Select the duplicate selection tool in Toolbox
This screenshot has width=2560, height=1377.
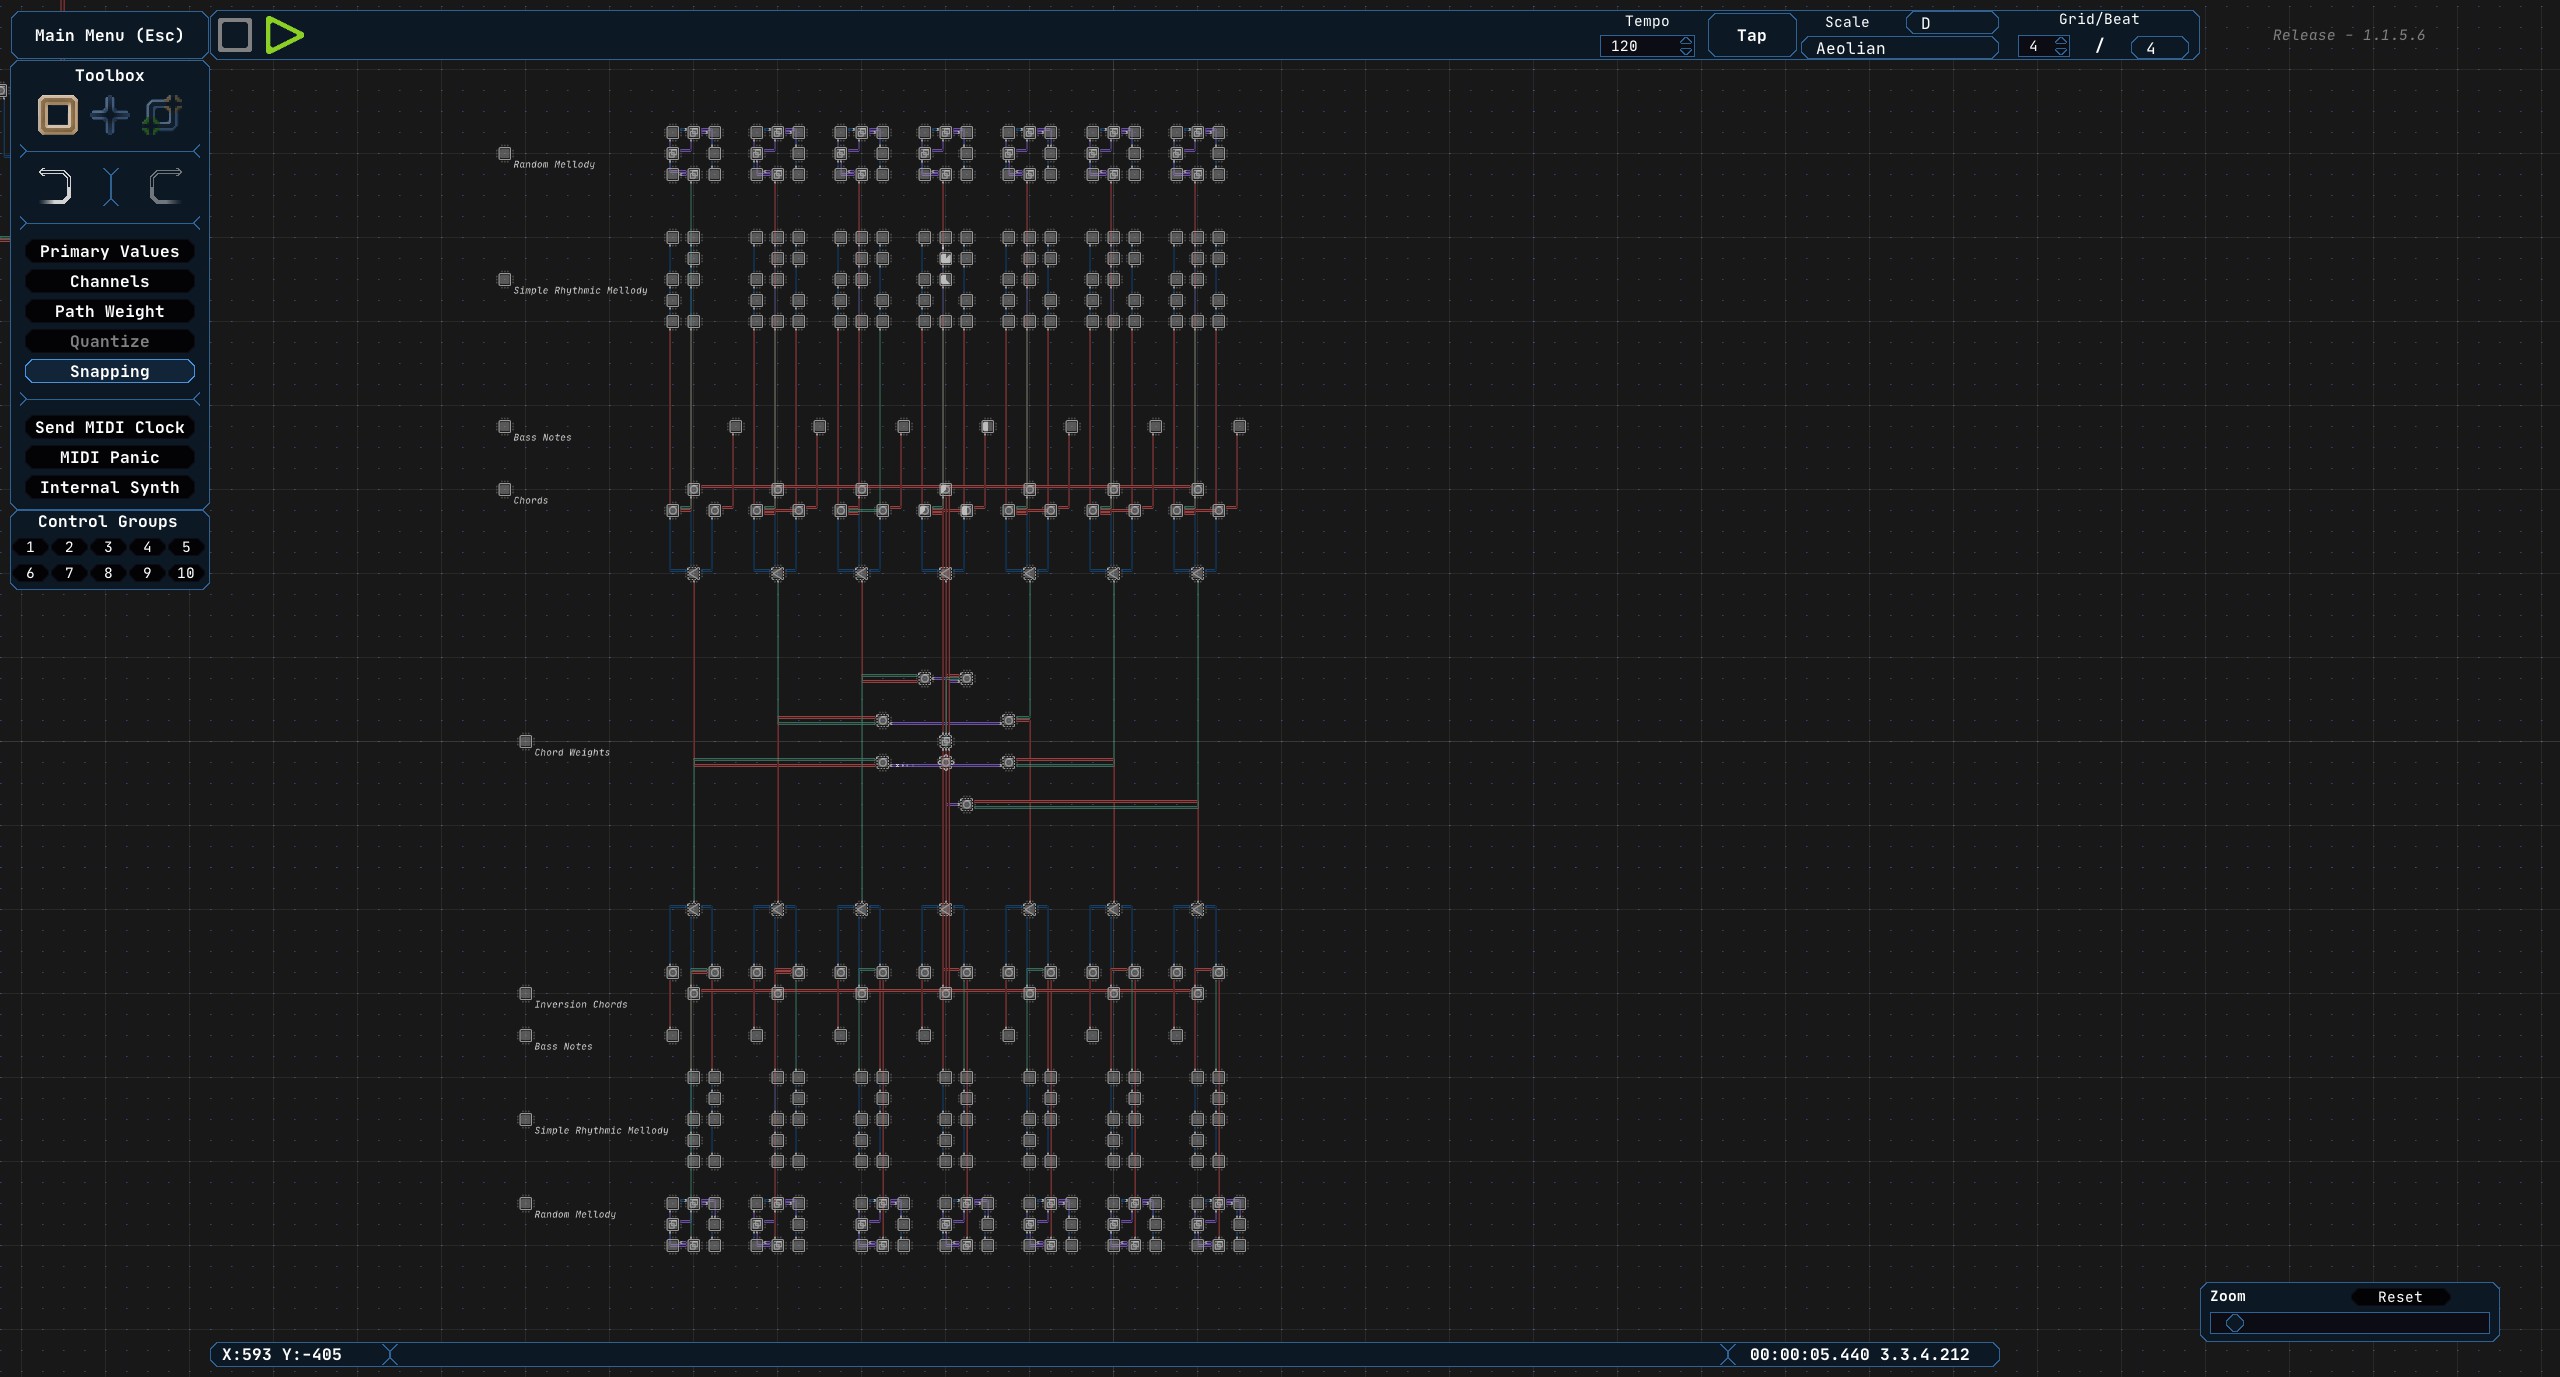tap(162, 115)
